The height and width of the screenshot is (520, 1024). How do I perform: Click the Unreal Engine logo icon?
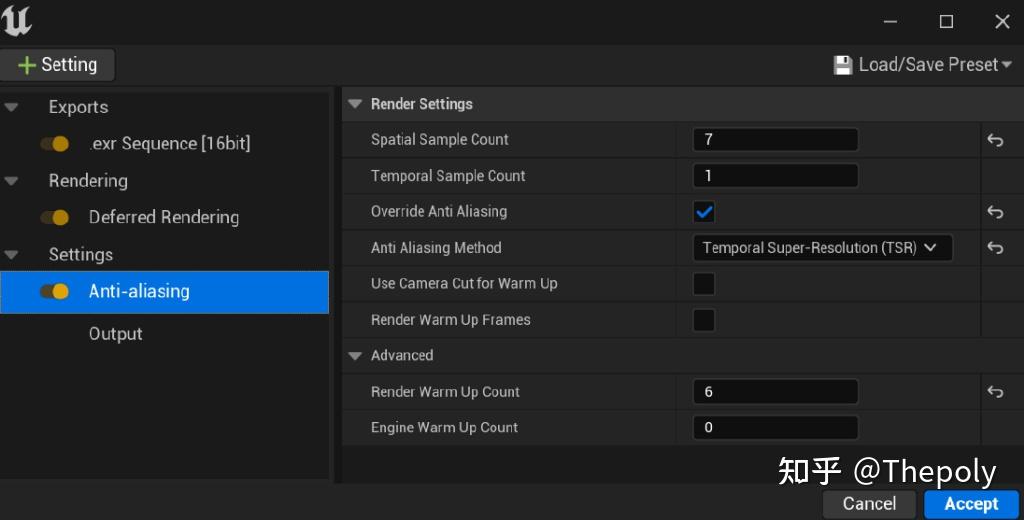tap(17, 21)
